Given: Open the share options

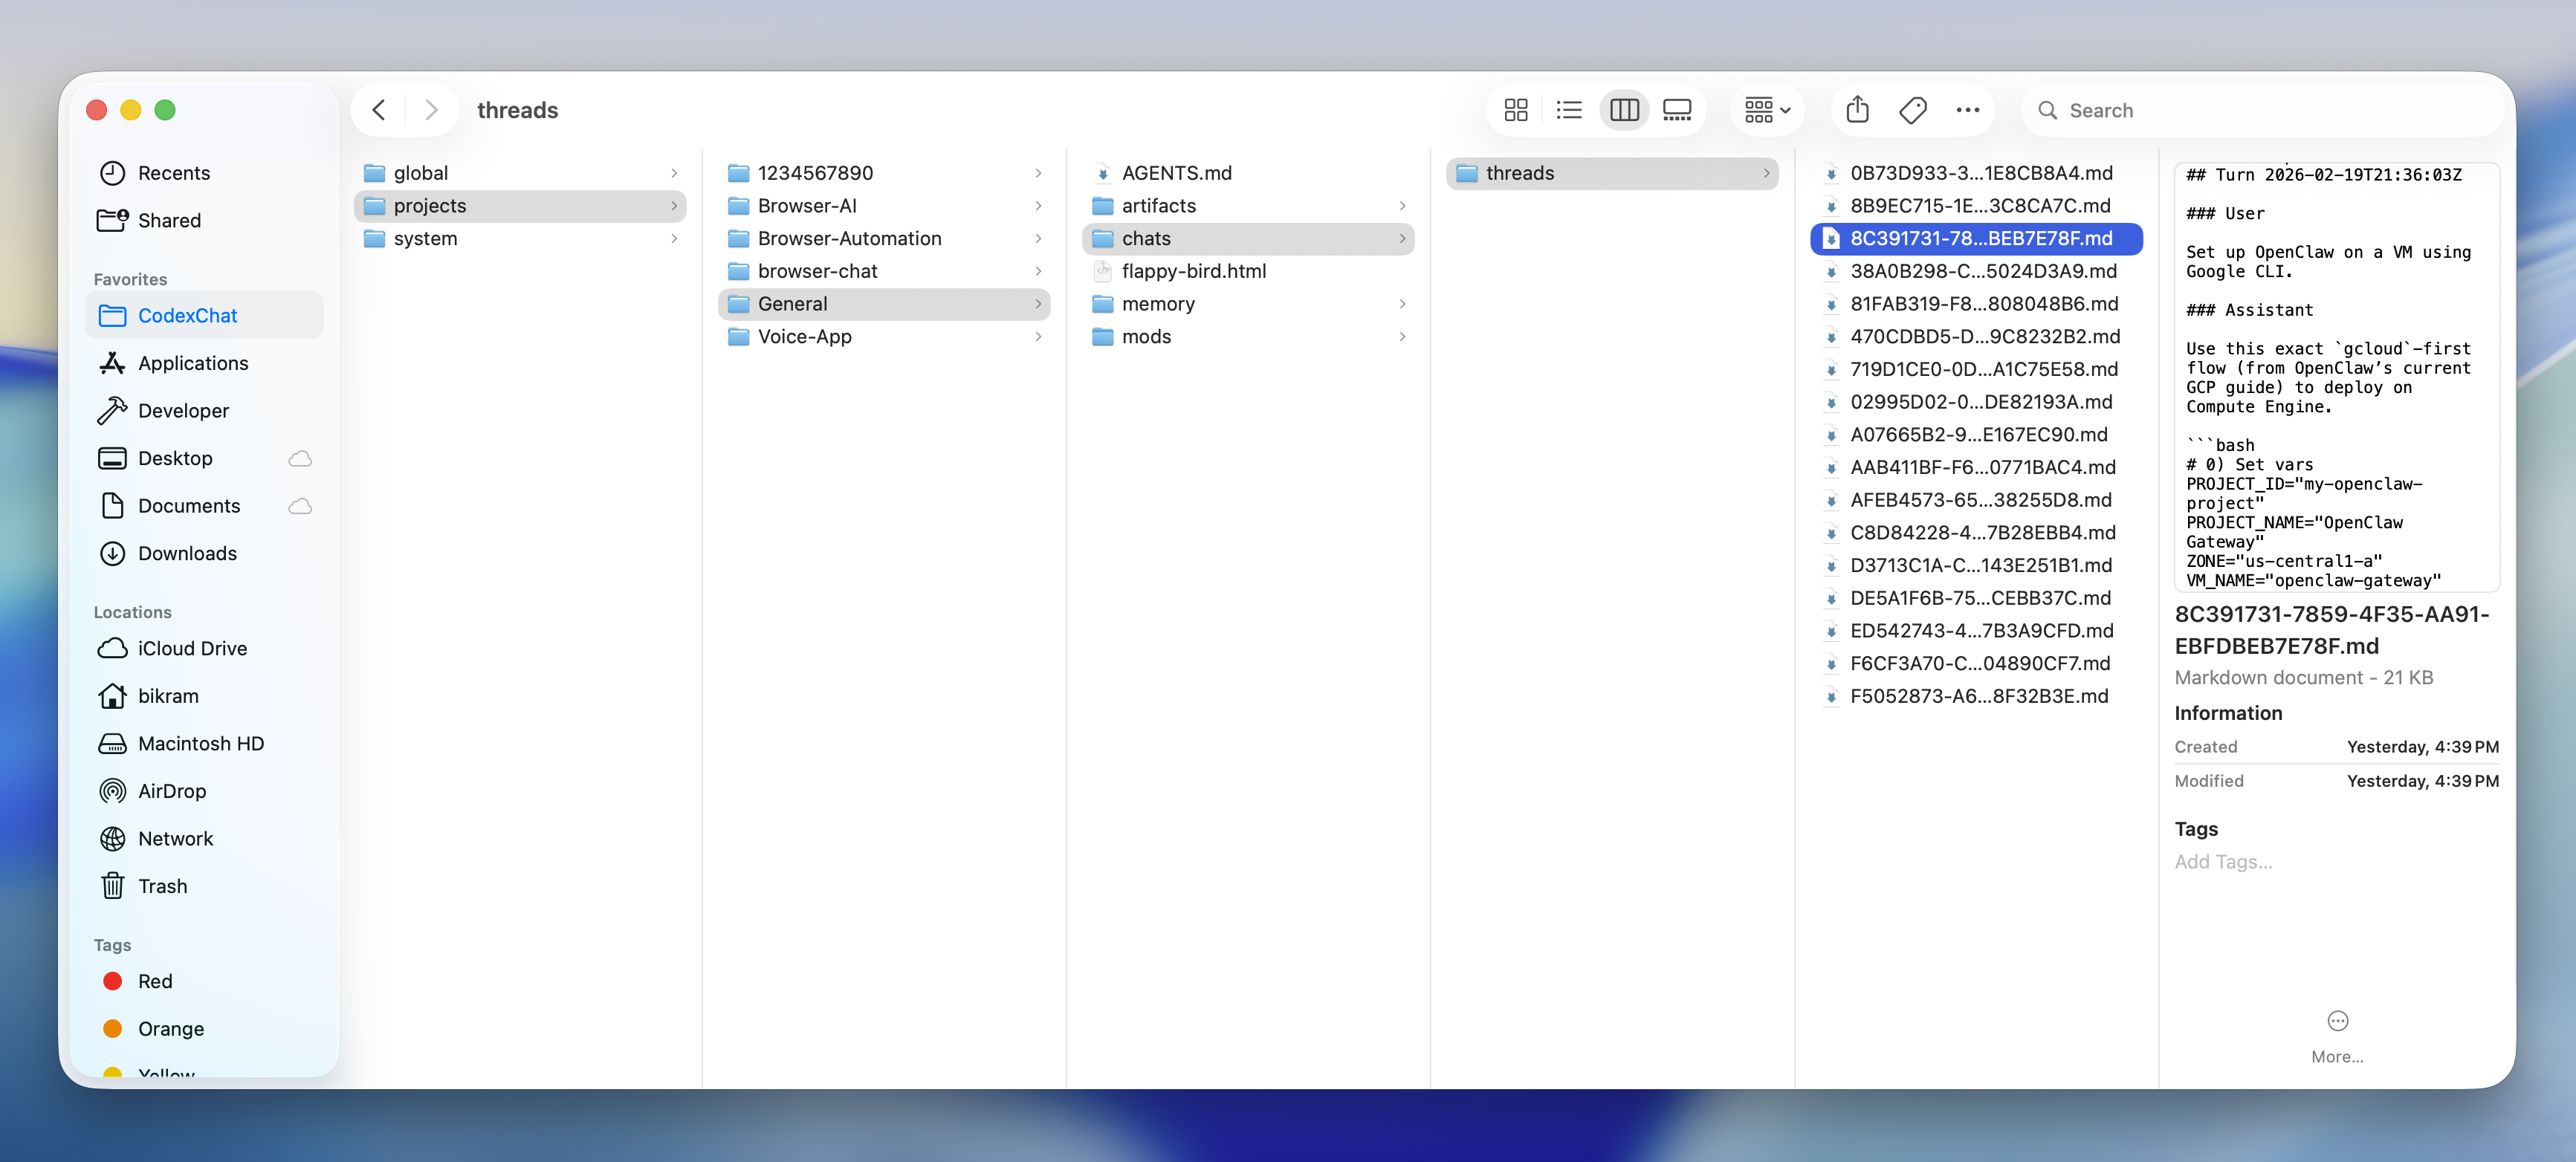Looking at the screenshot, I should pos(1857,110).
